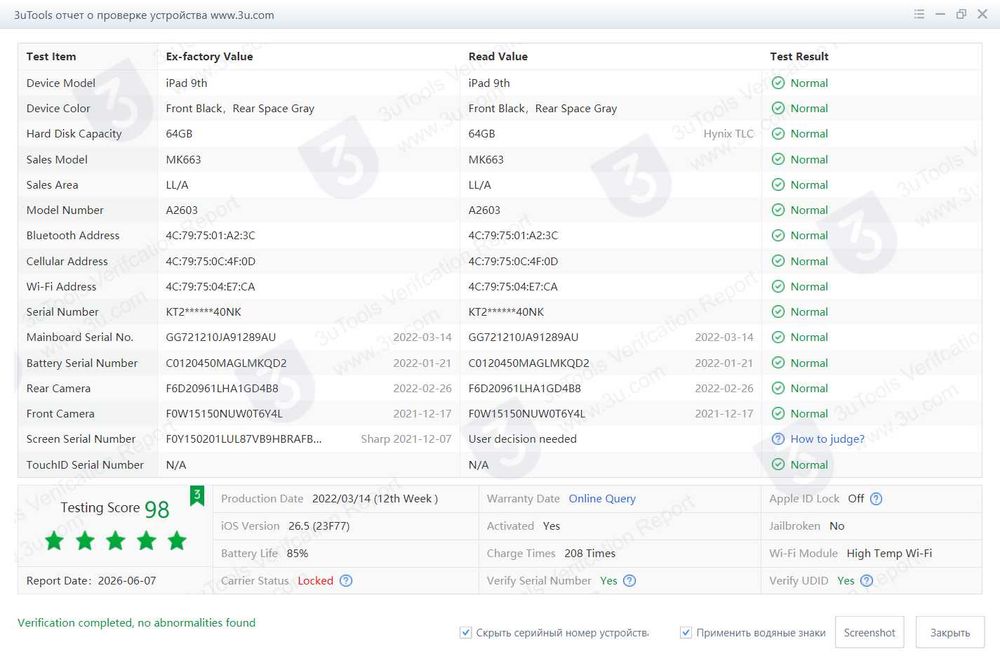Image resolution: width=1000 pixels, height=663 pixels.
Task: Click the Sales Model Normal check icon
Action: 778,159
